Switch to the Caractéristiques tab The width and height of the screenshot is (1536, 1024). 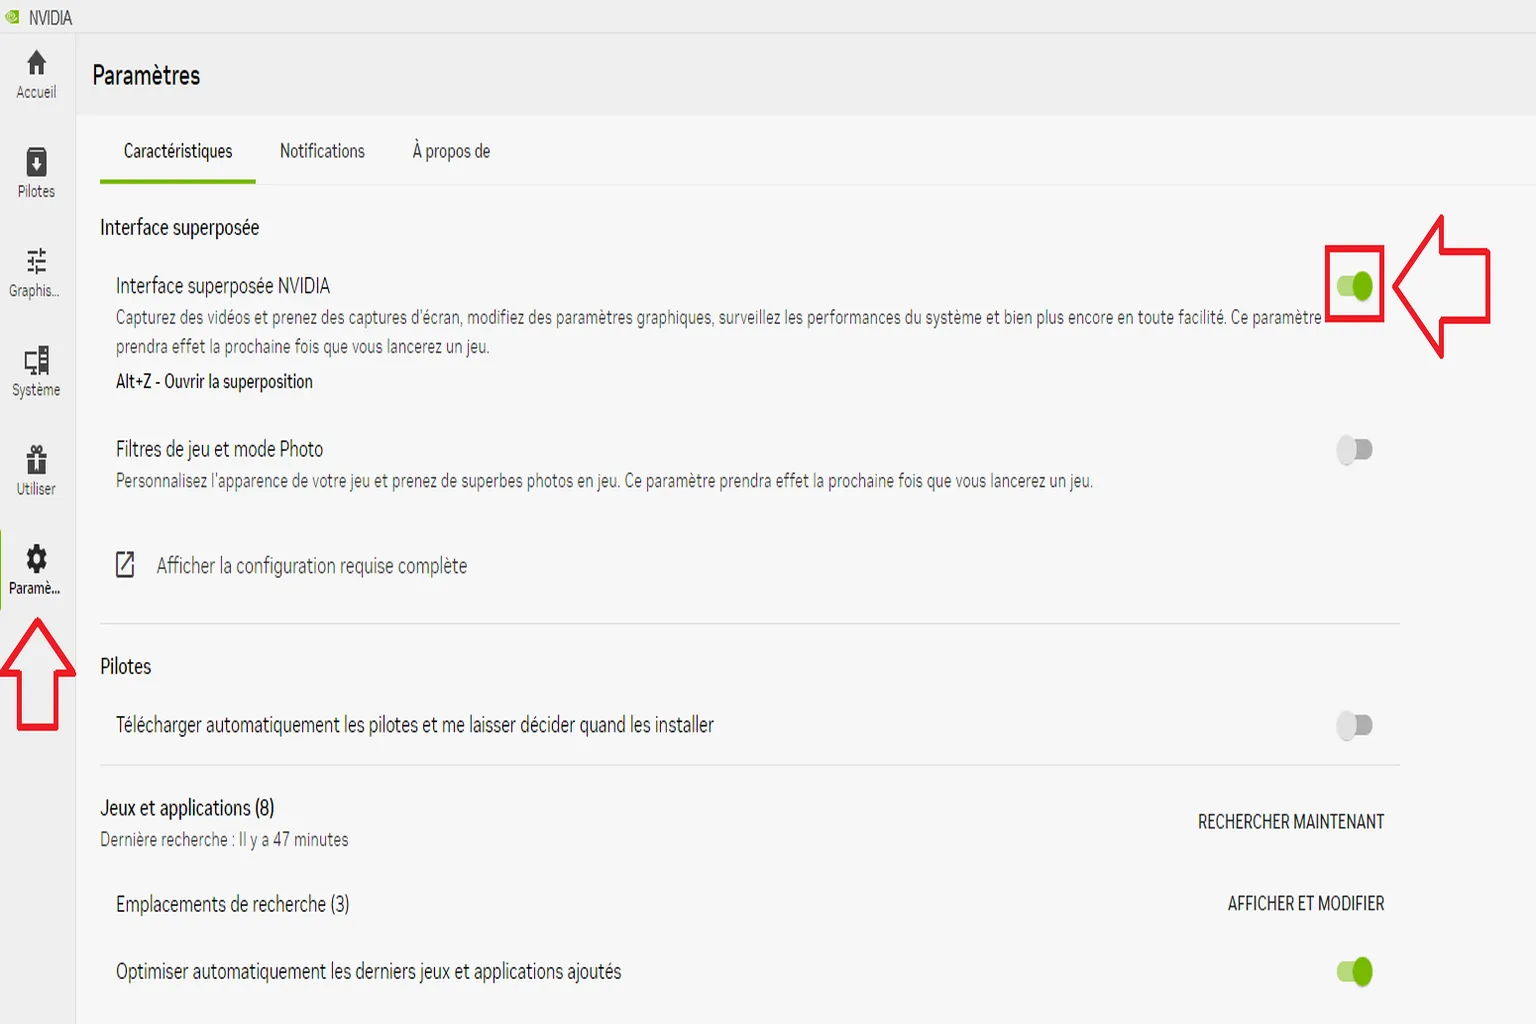click(178, 151)
